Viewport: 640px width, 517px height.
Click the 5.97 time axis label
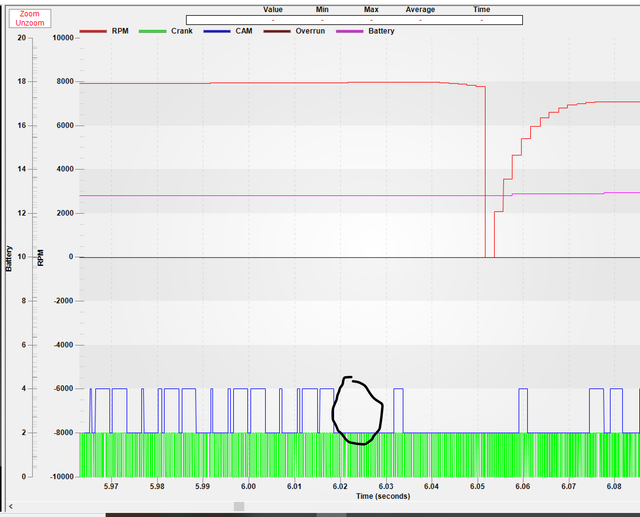pos(111,486)
